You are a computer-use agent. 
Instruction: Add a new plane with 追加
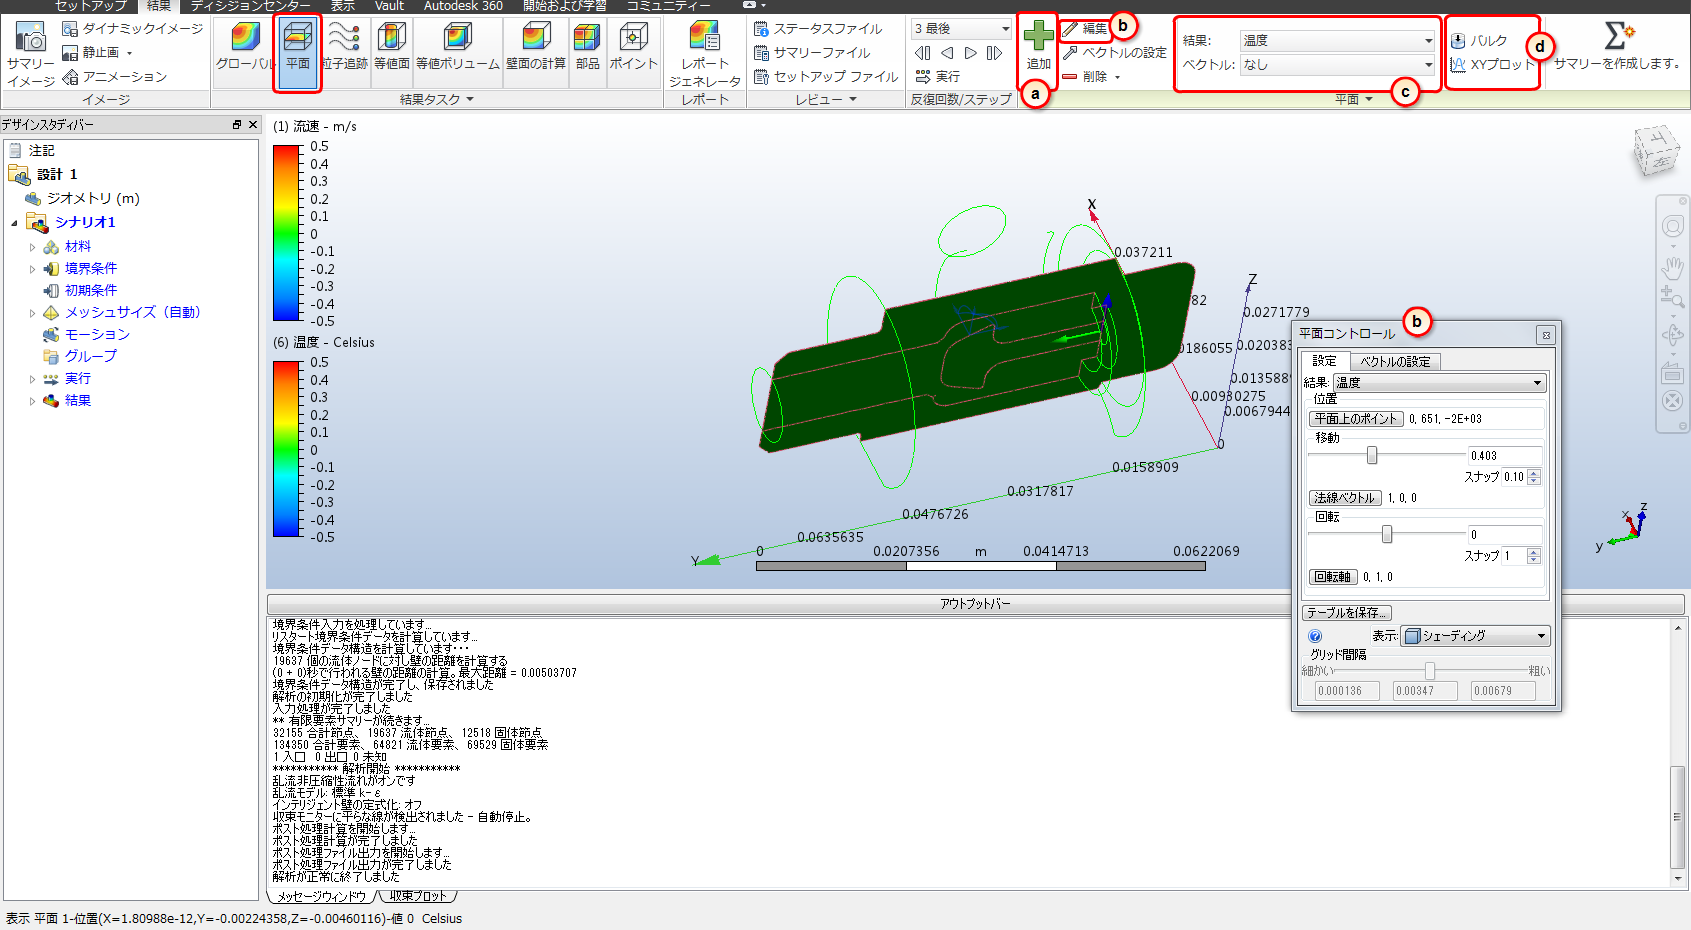click(x=1038, y=45)
